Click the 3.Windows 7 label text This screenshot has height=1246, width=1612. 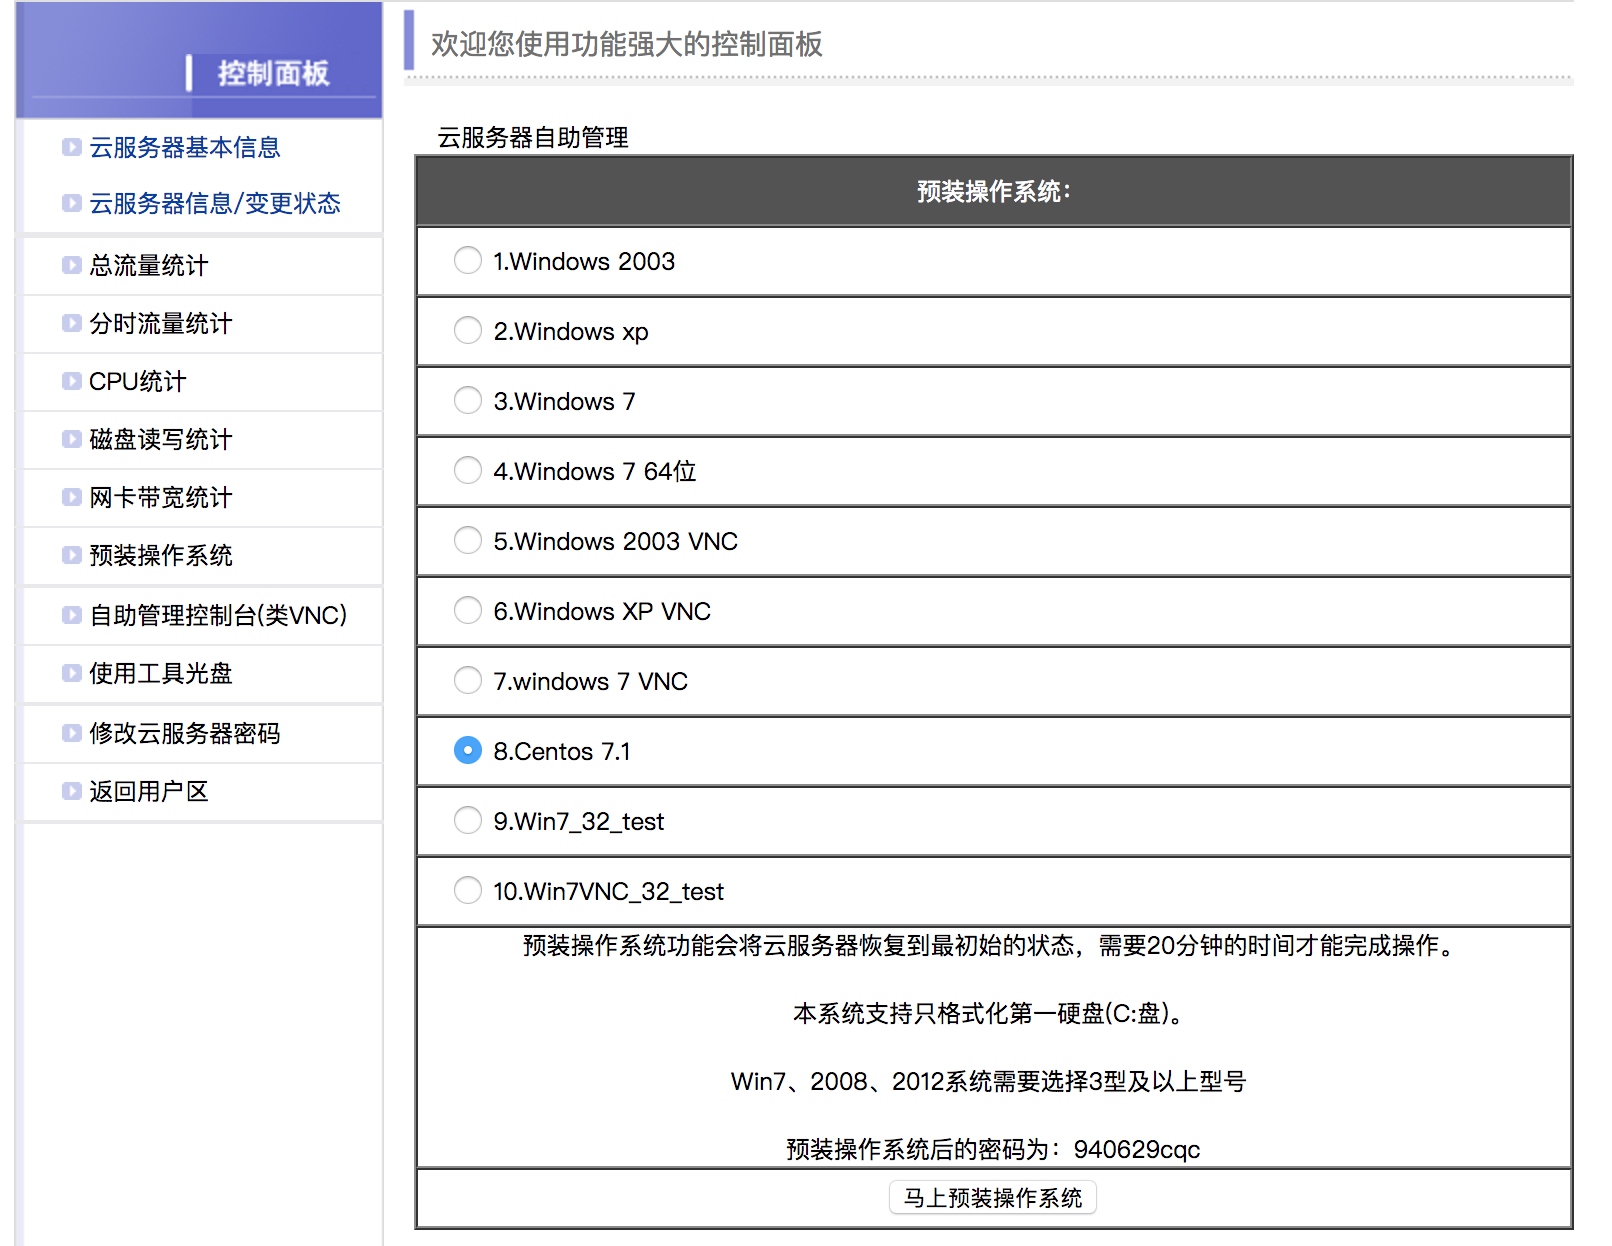point(564,401)
